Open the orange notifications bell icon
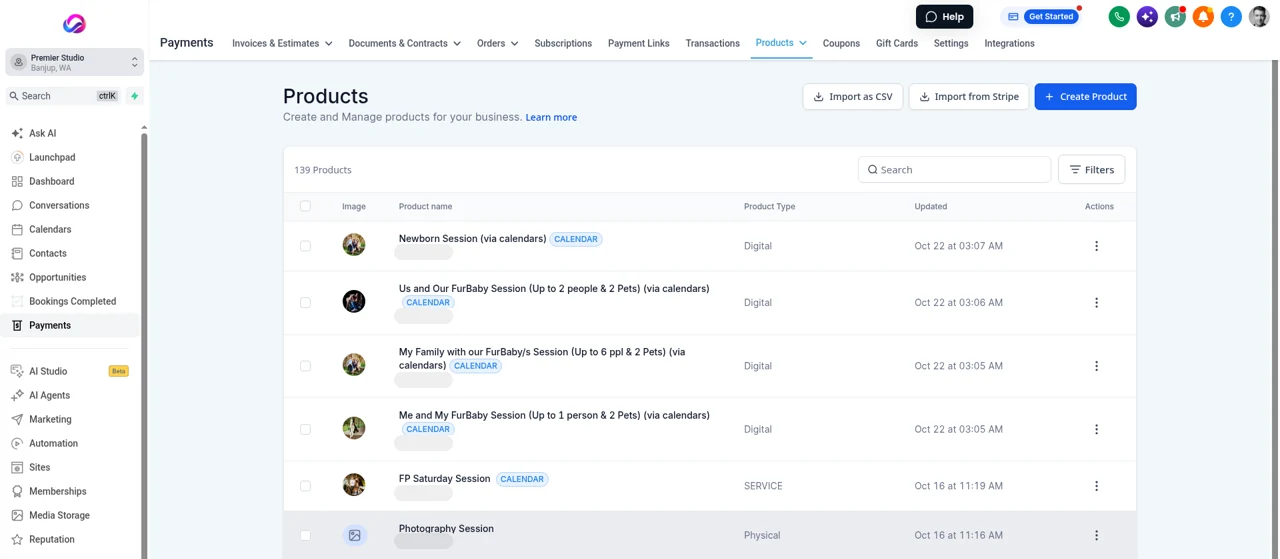 pos(1203,17)
